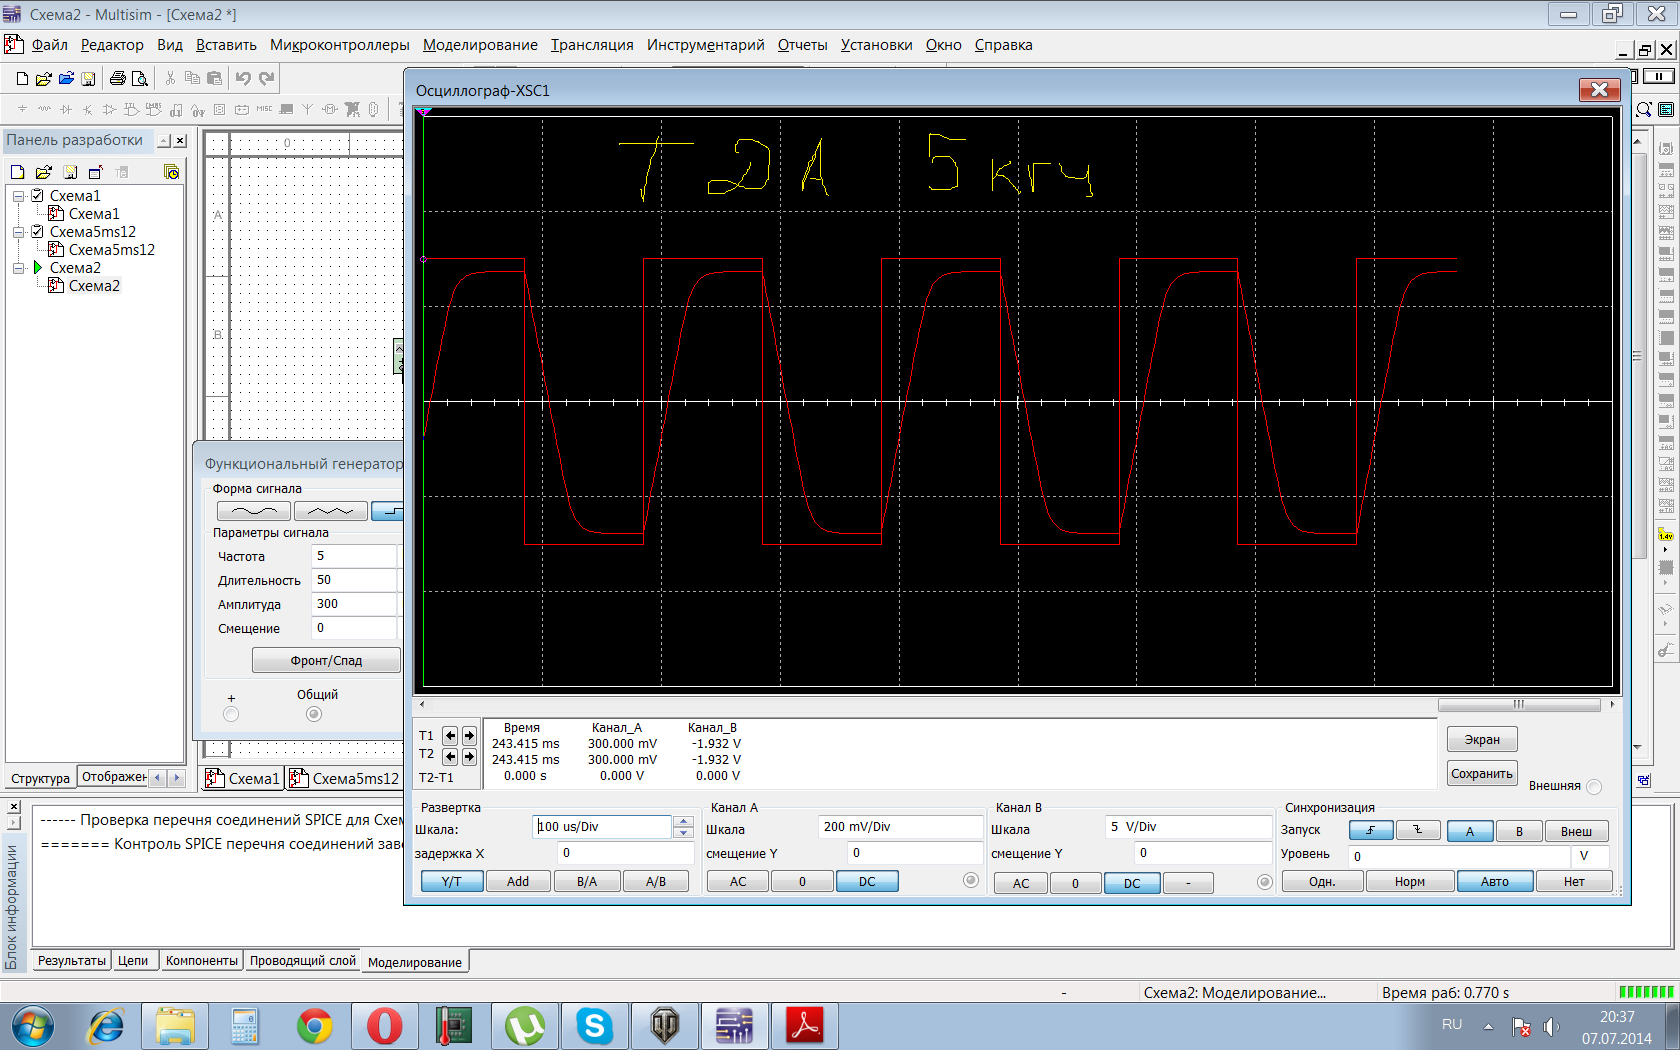Click the Сохранить button on oscilloscope
Image resolution: width=1680 pixels, height=1050 pixels.
(x=1482, y=774)
